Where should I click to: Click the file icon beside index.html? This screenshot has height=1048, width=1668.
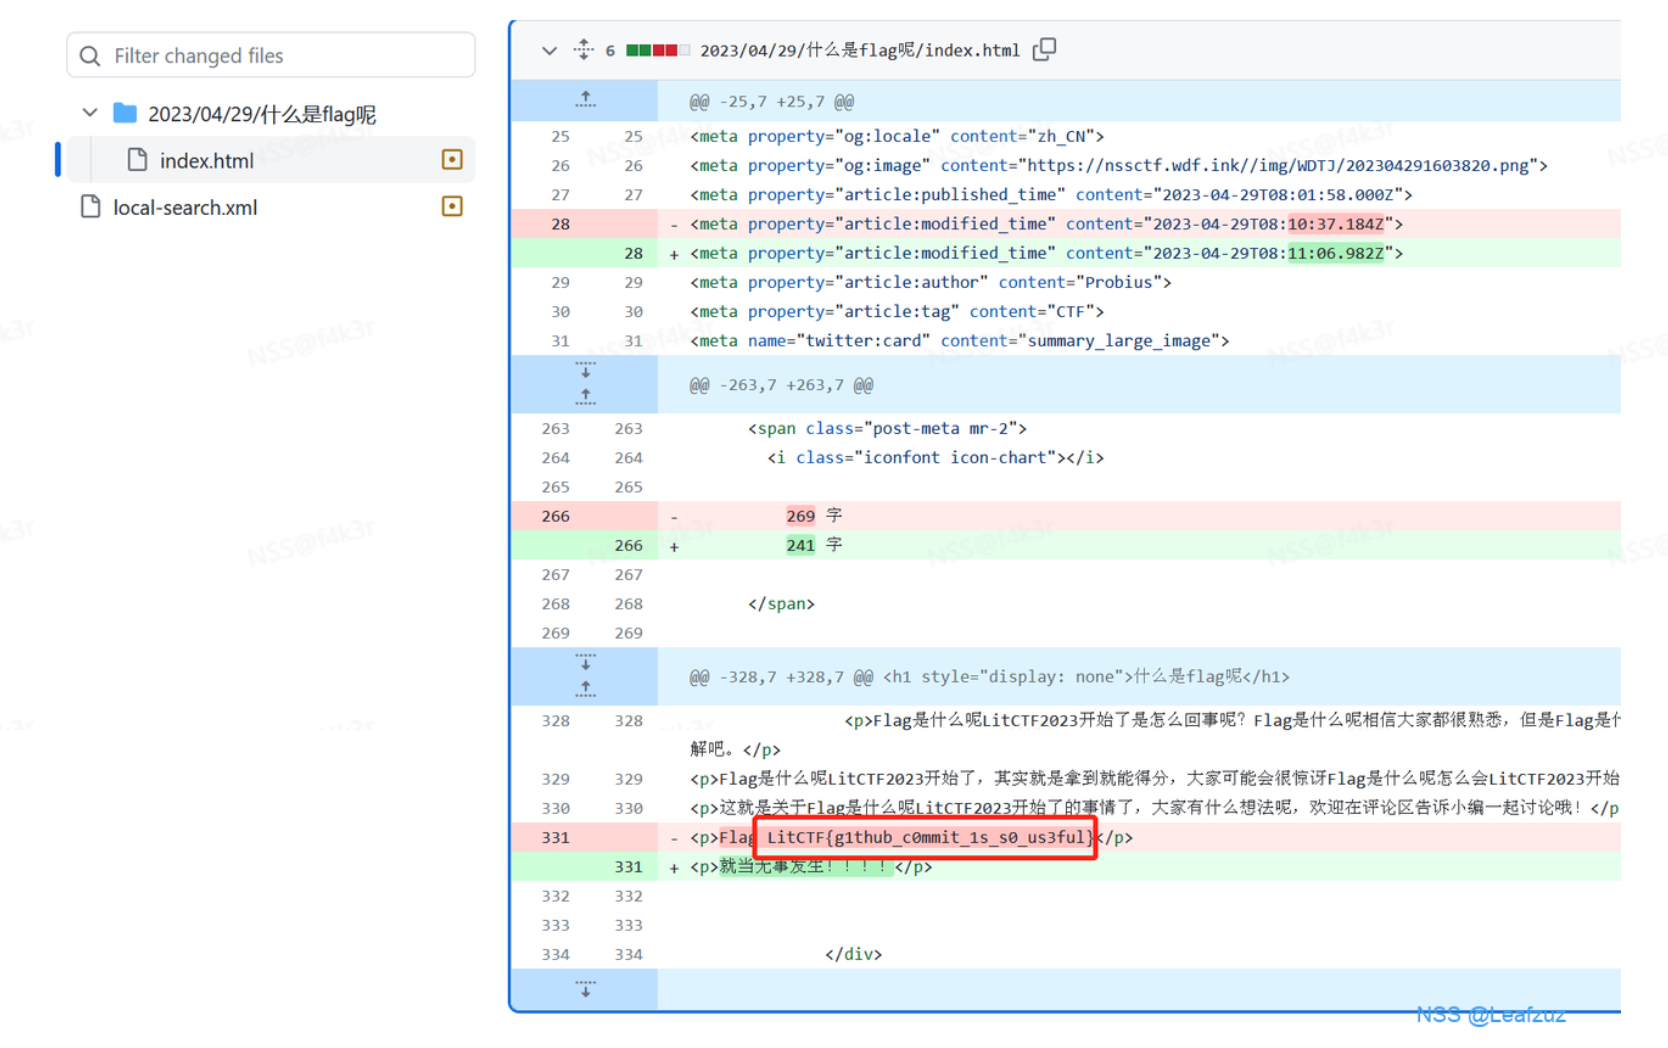click(x=138, y=160)
